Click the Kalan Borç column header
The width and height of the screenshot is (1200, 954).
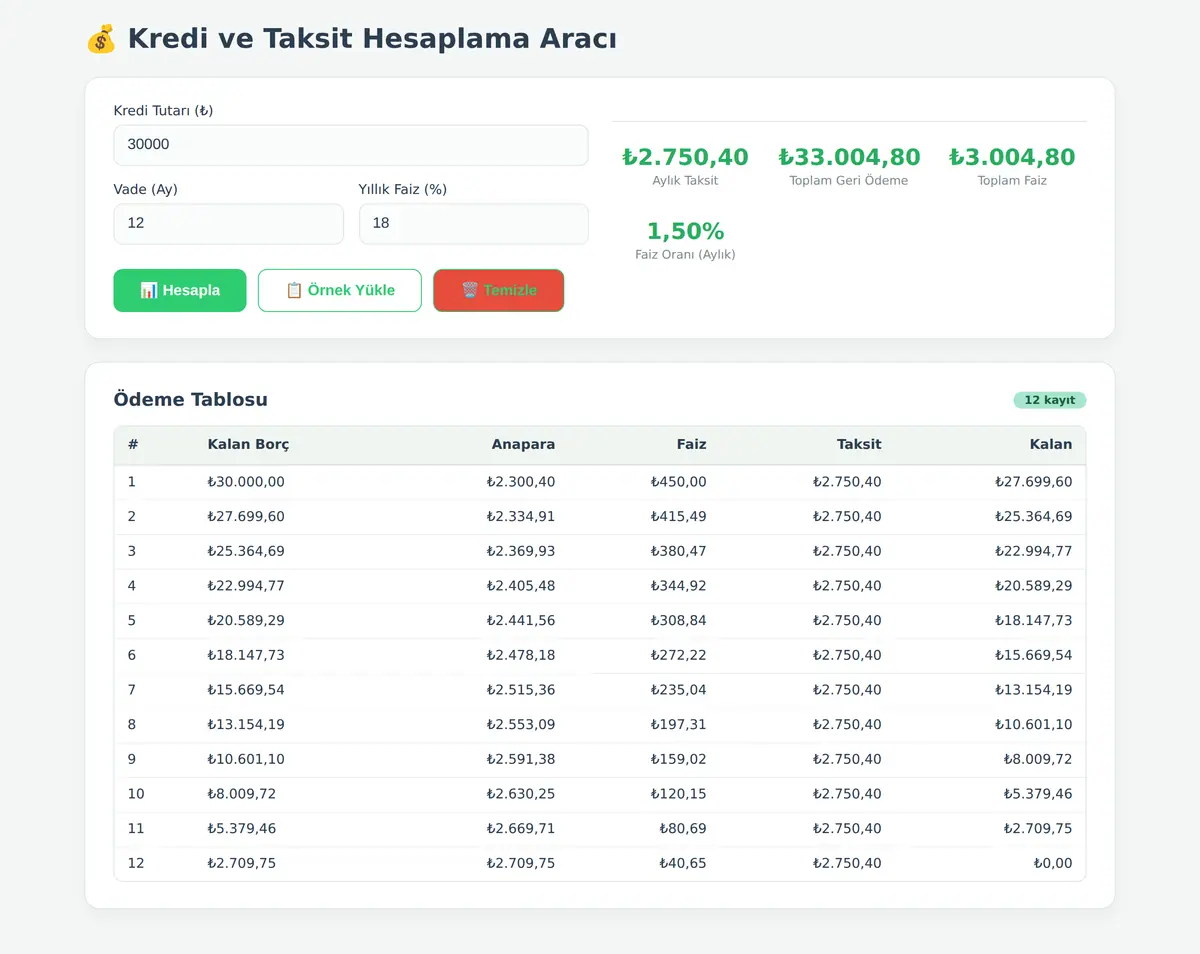point(248,444)
